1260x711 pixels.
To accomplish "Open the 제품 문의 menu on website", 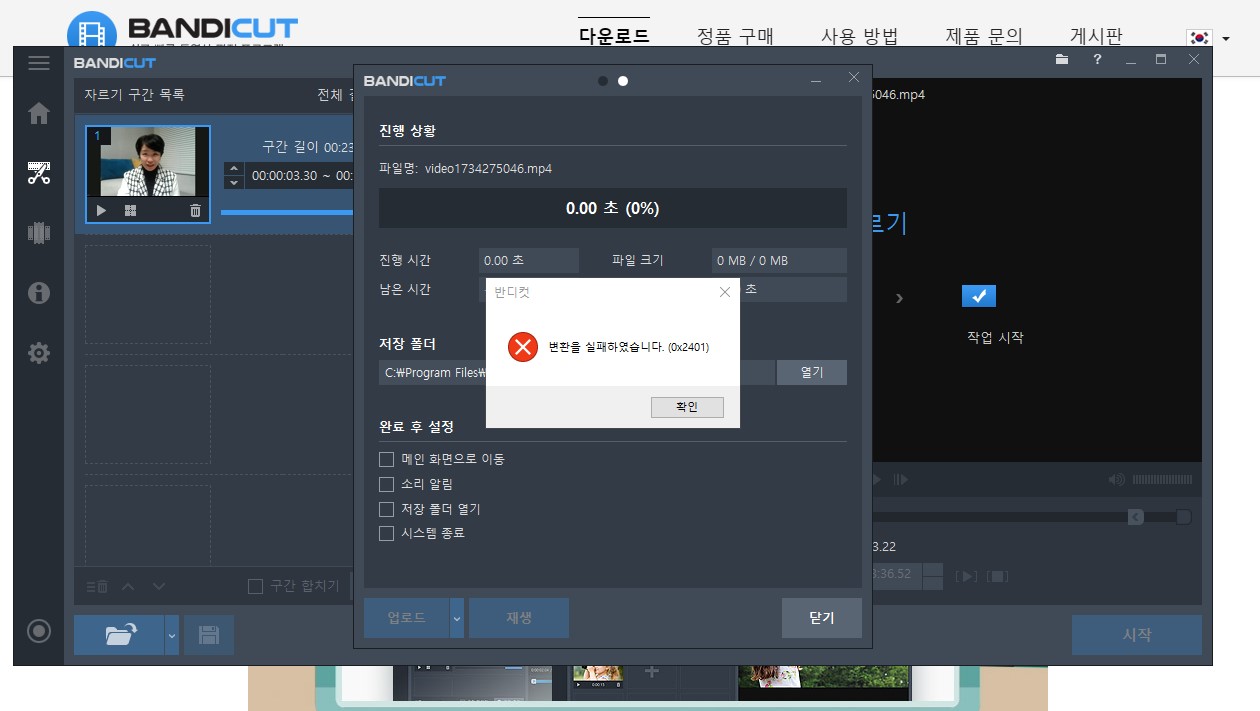I will point(985,36).
